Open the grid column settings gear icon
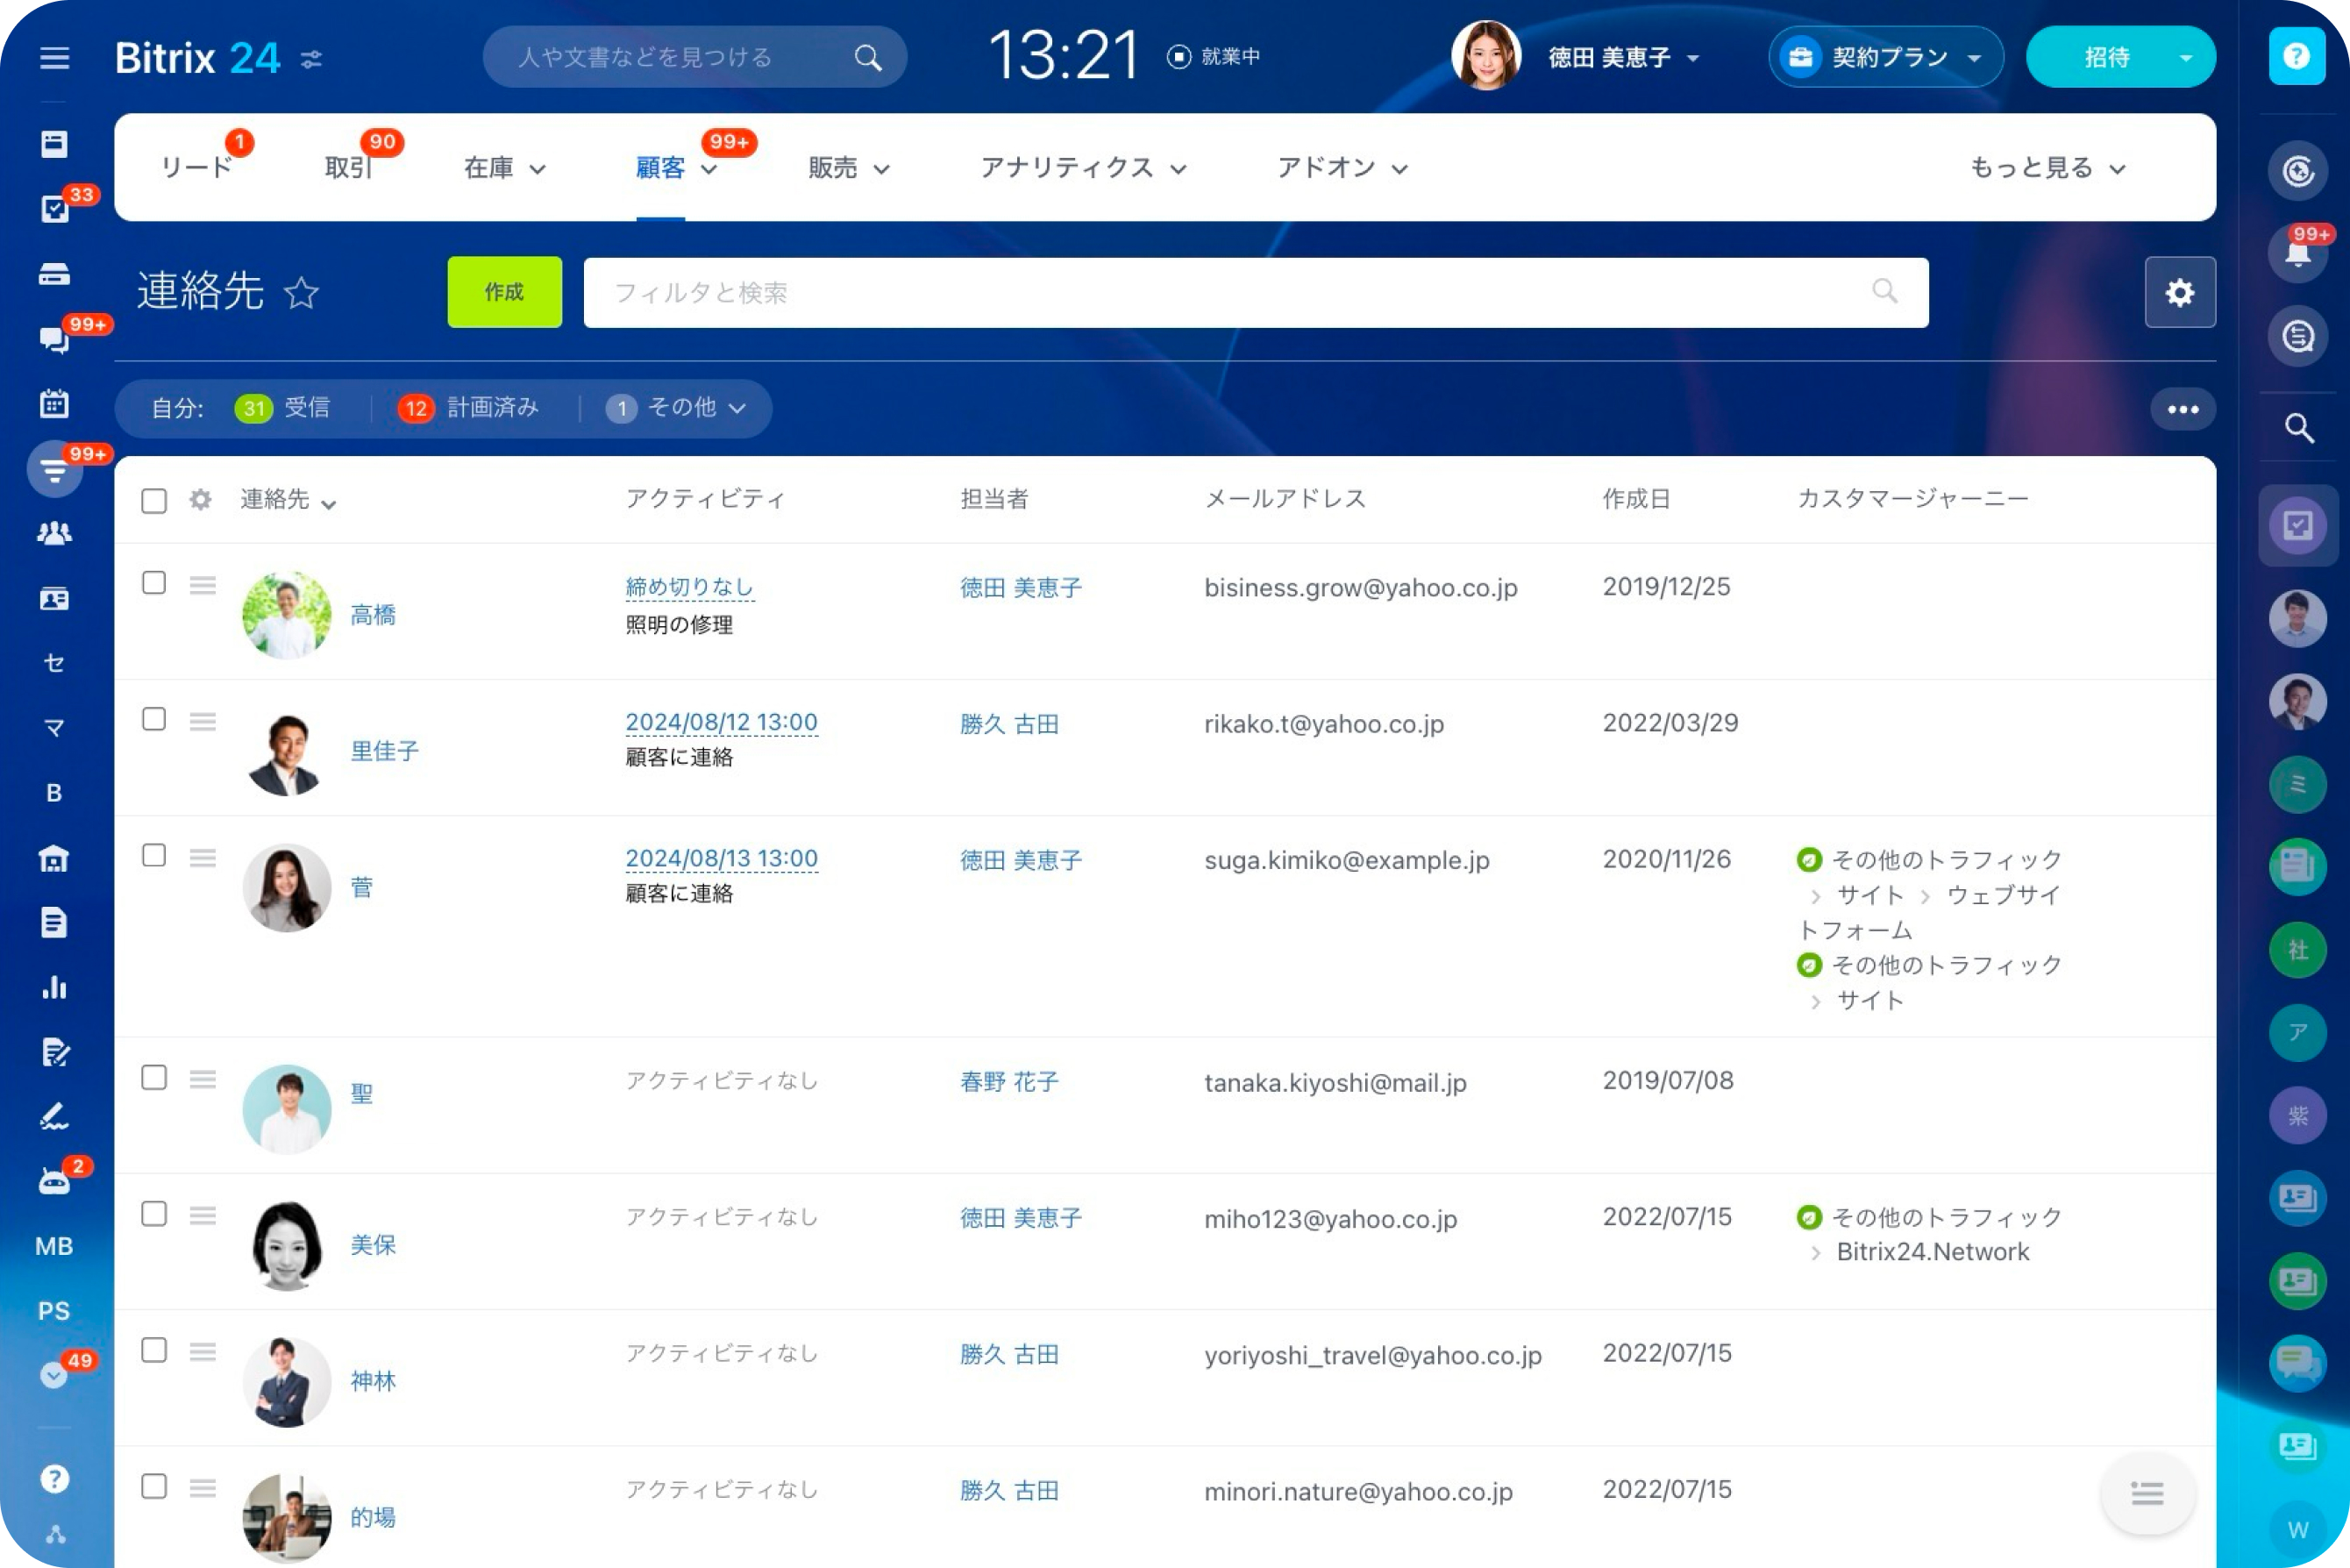Viewport: 2350px width, 1568px height. click(200, 500)
